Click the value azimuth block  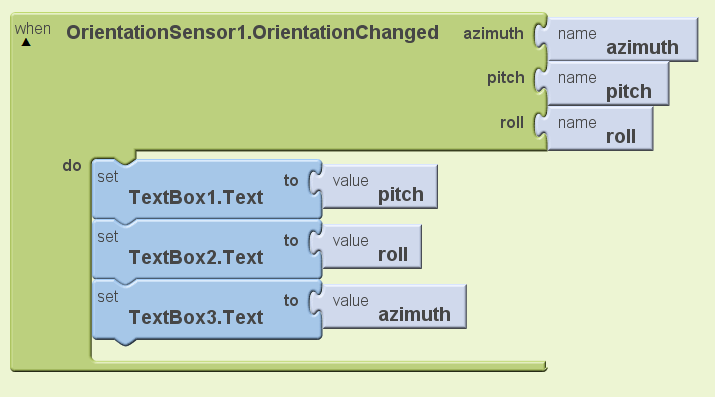[394, 307]
